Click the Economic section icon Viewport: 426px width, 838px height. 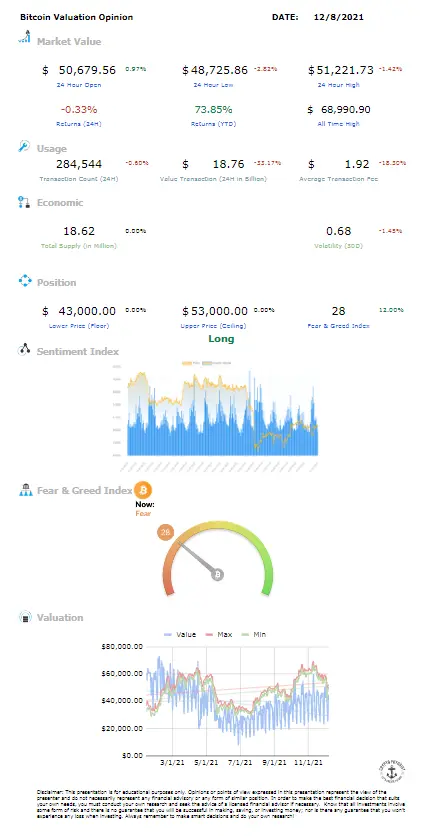[x=24, y=202]
